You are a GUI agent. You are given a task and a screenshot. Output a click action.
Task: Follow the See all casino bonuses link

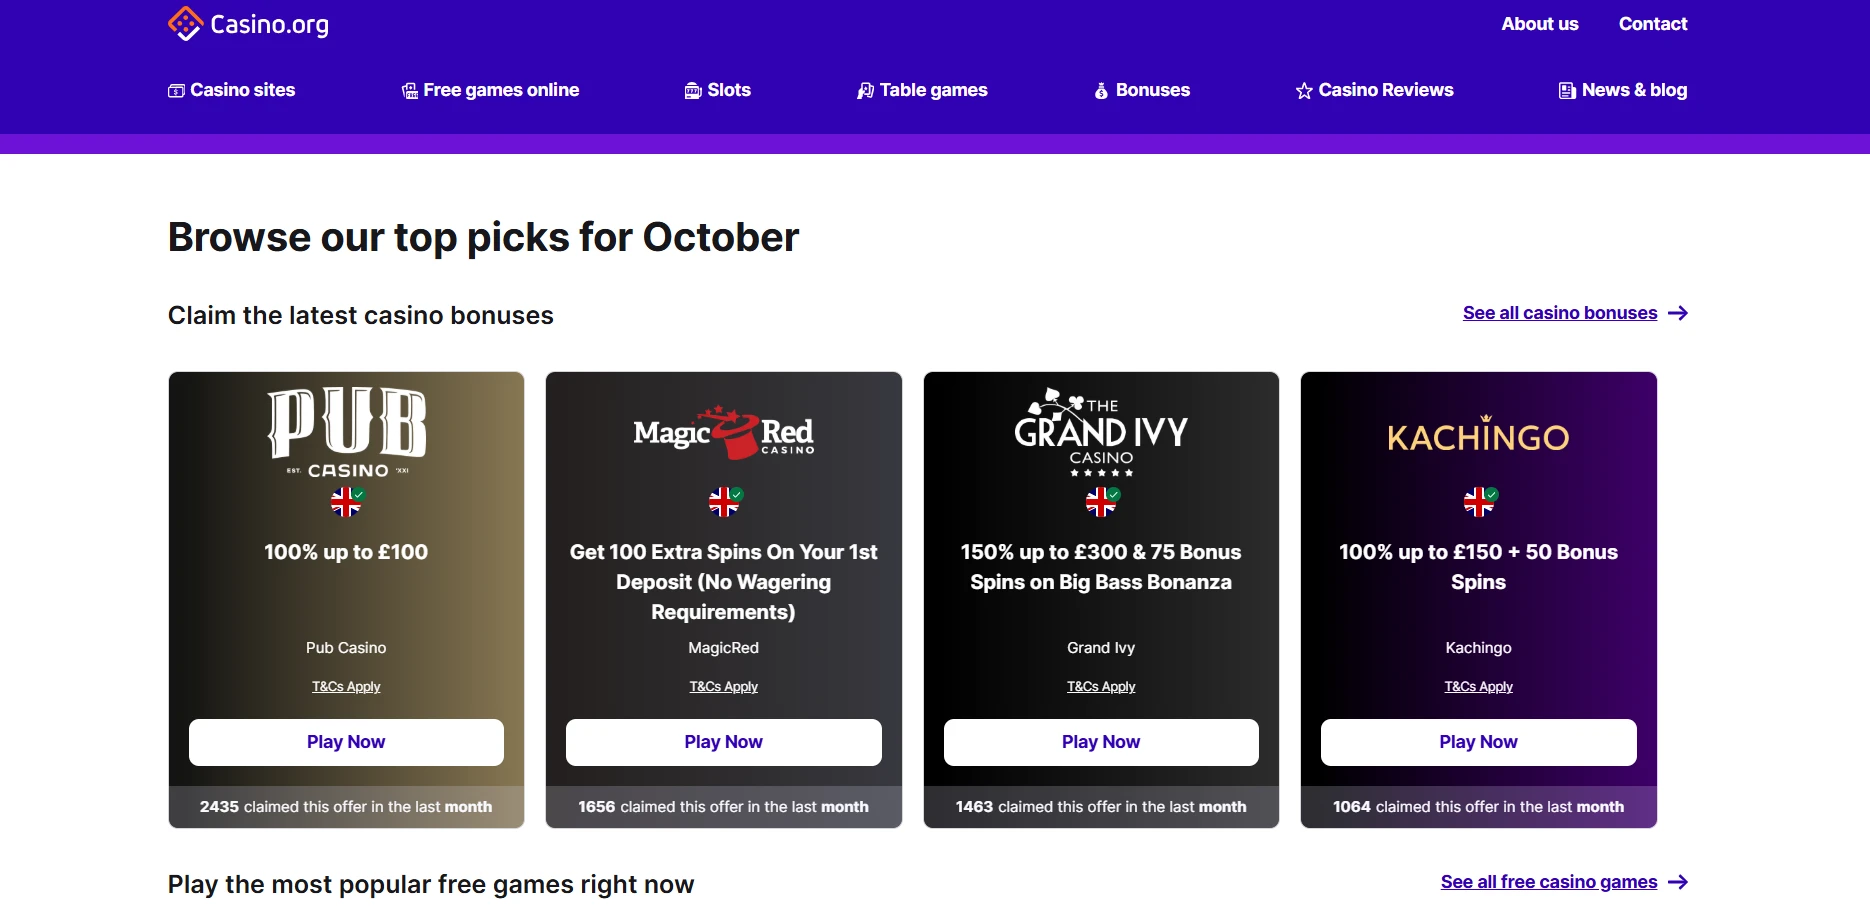tap(1559, 313)
